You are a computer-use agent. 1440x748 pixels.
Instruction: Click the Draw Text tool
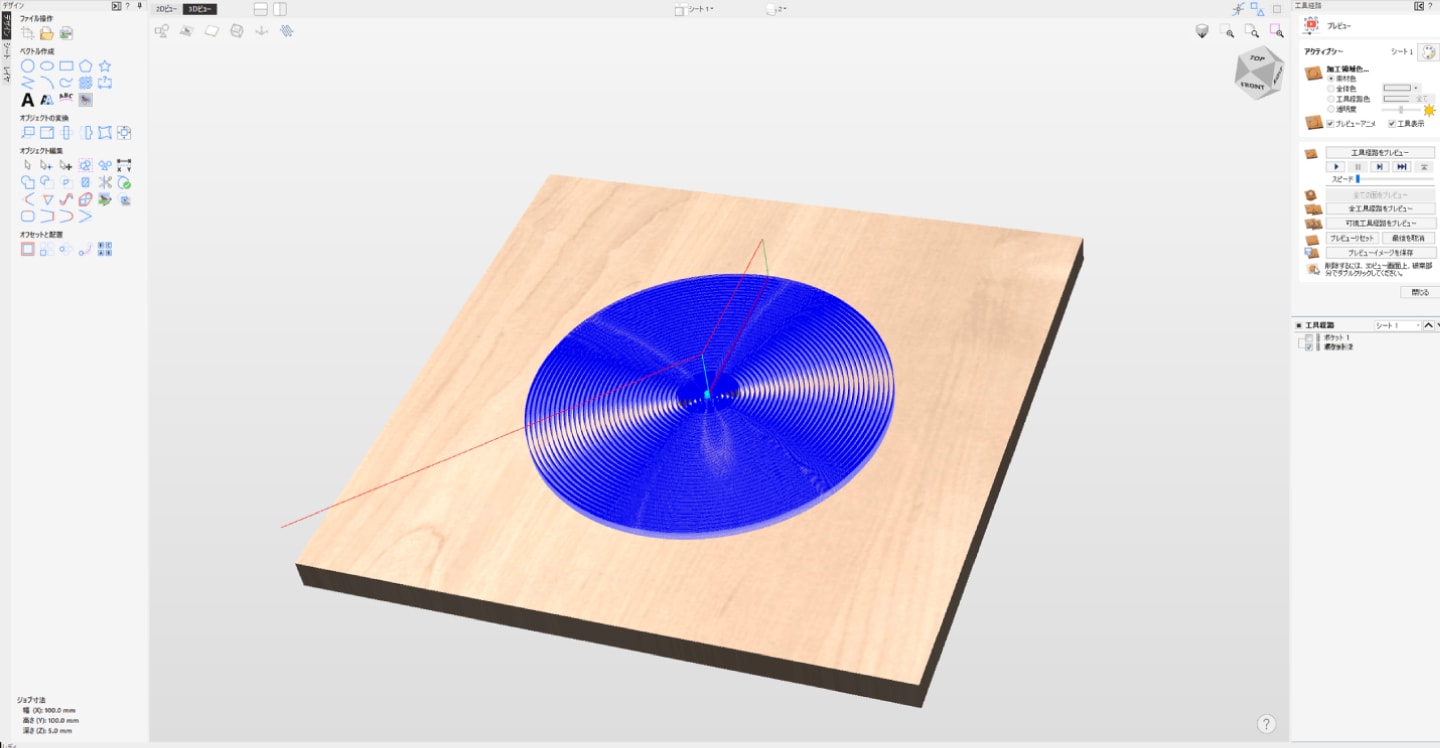(x=28, y=99)
